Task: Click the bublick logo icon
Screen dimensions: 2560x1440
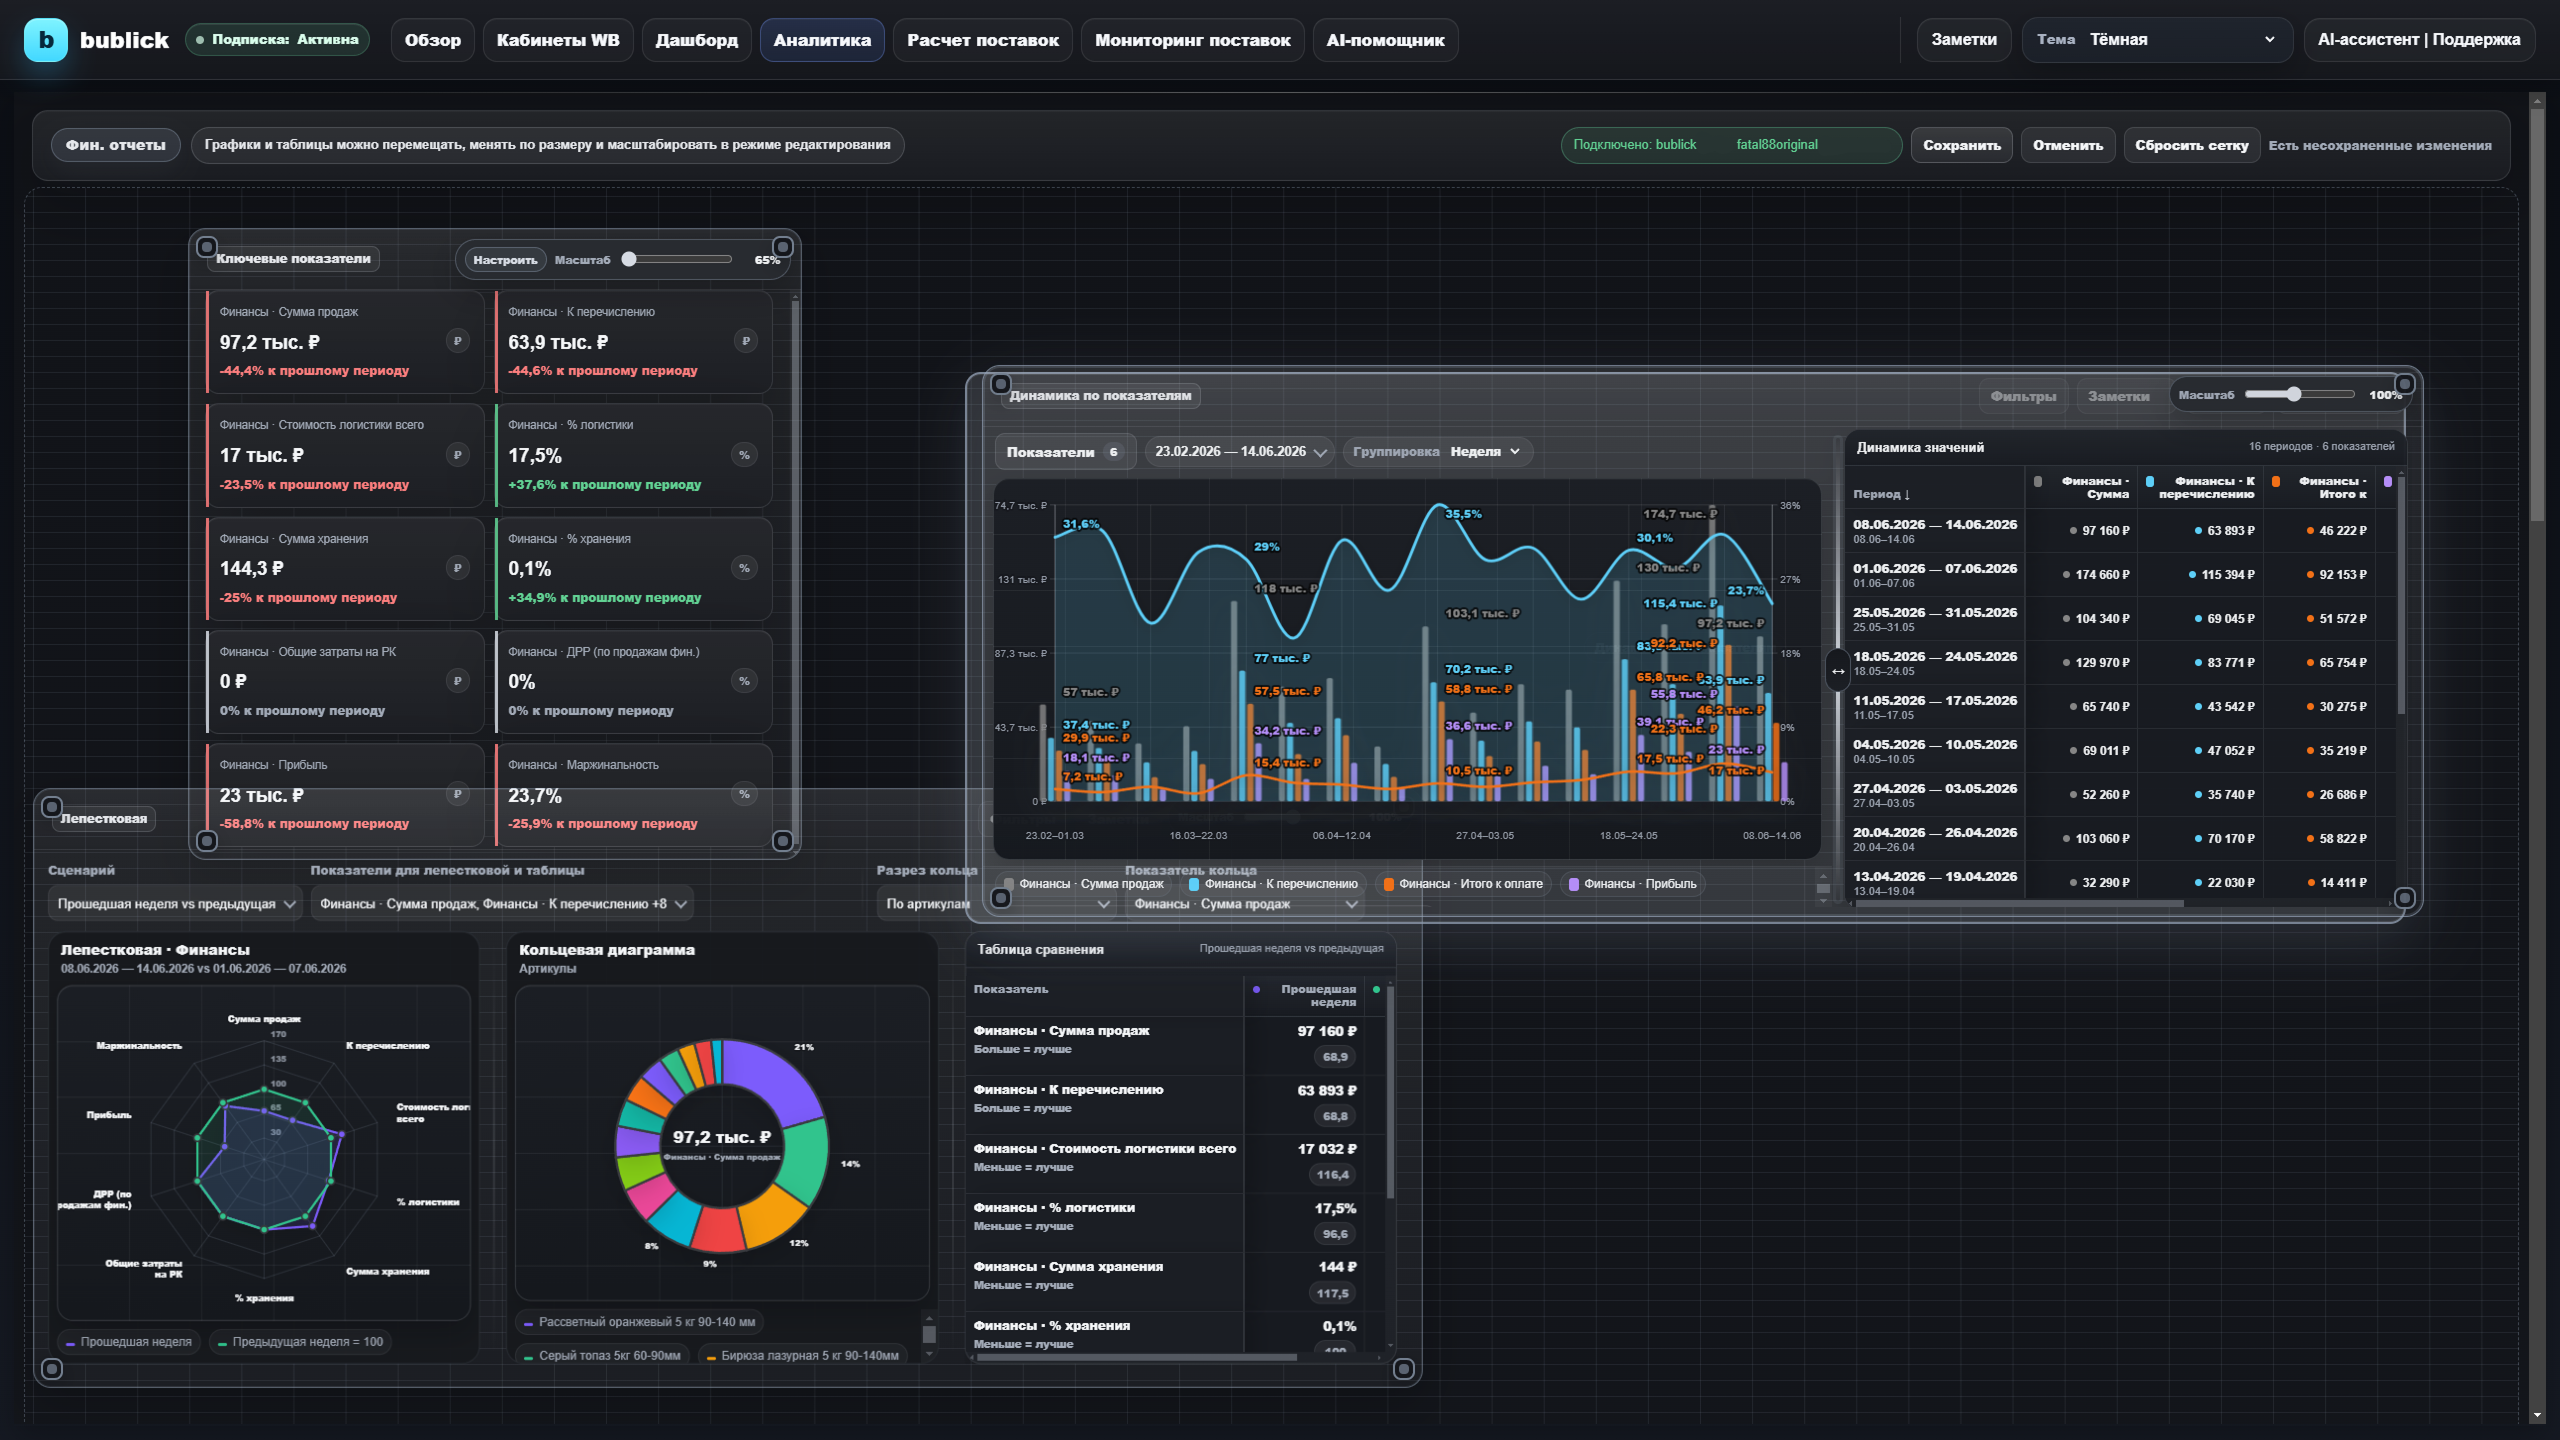Action: (x=45, y=40)
